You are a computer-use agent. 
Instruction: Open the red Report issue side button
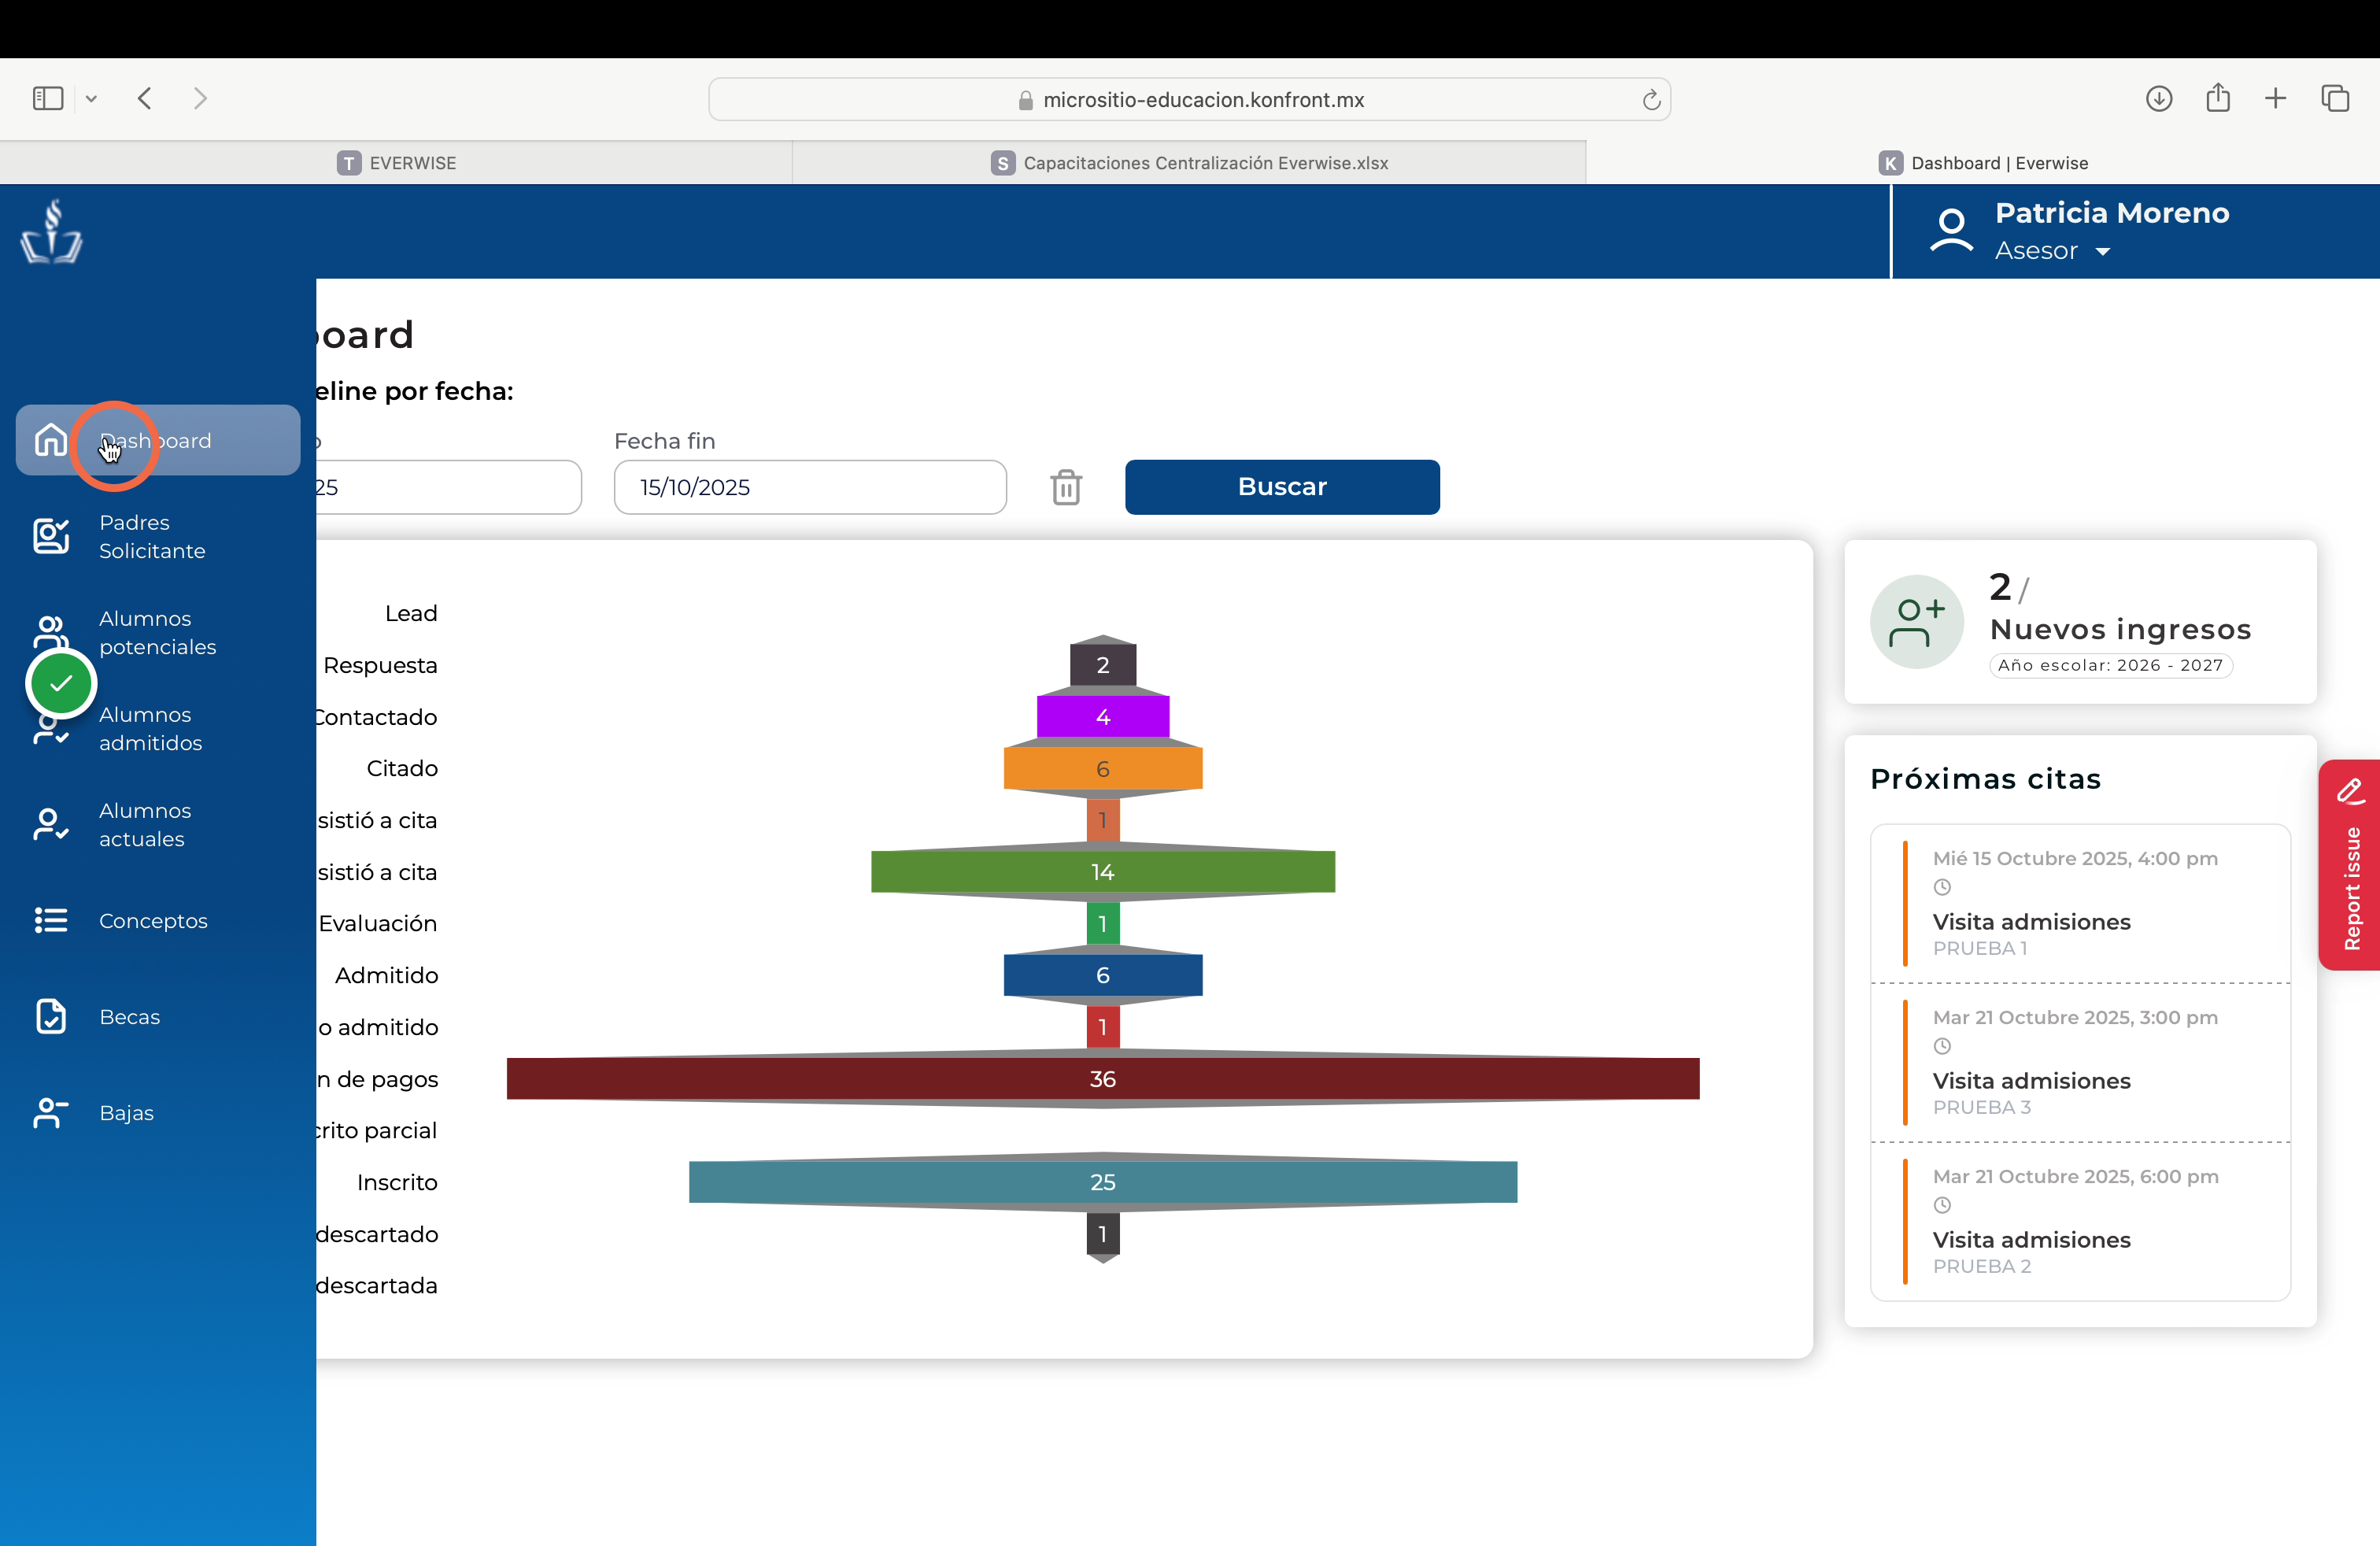pos(2350,865)
